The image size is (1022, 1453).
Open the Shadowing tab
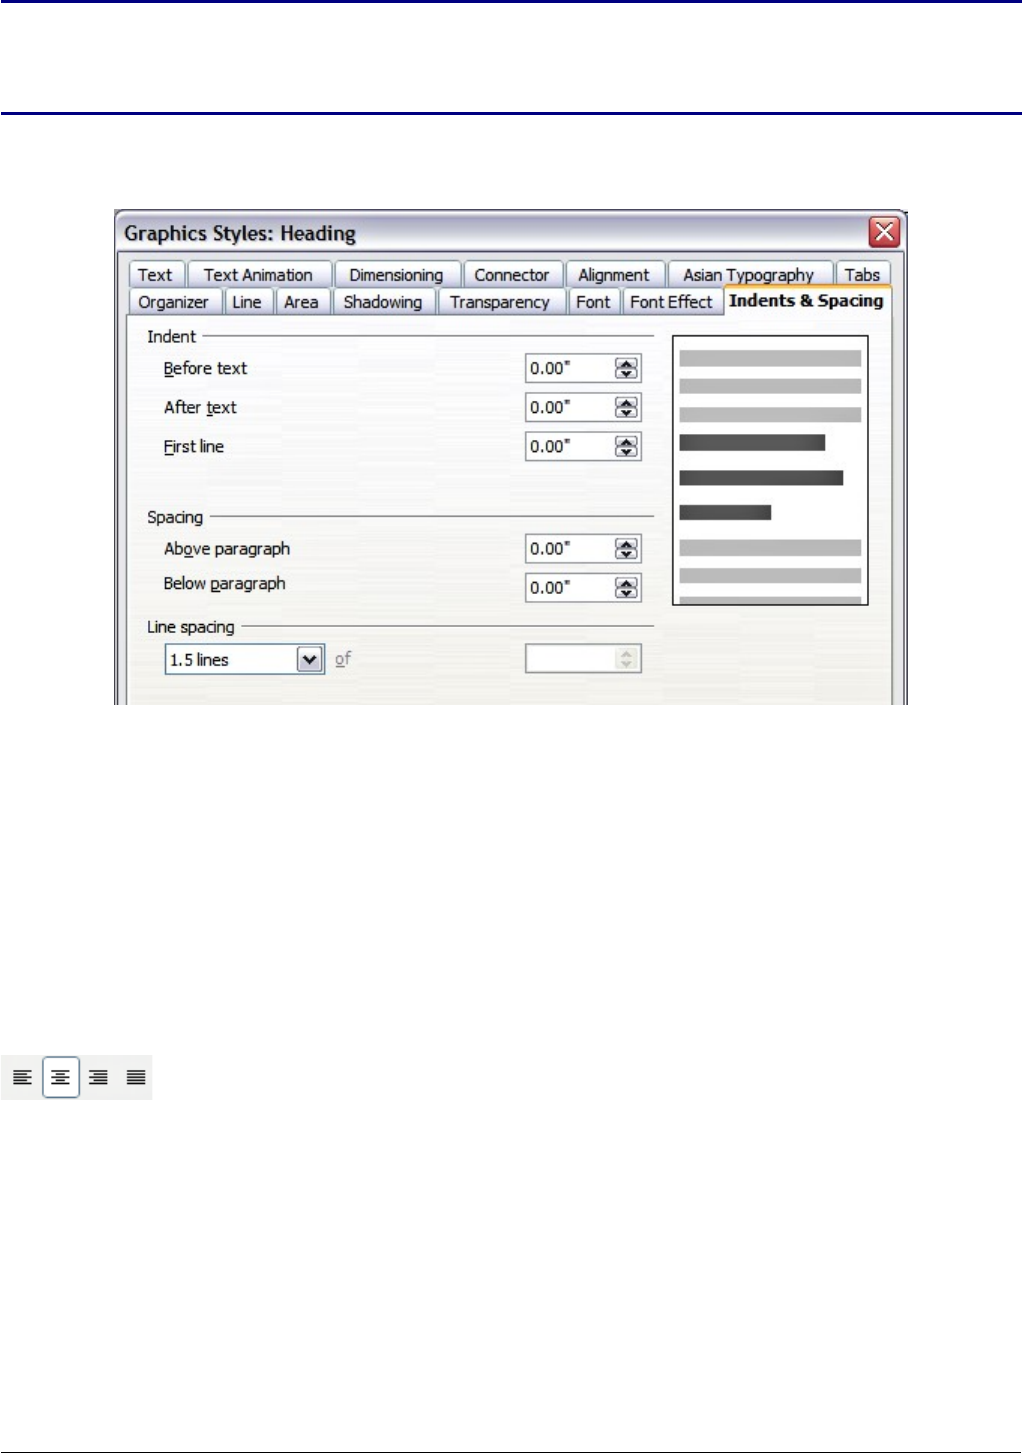point(383,302)
